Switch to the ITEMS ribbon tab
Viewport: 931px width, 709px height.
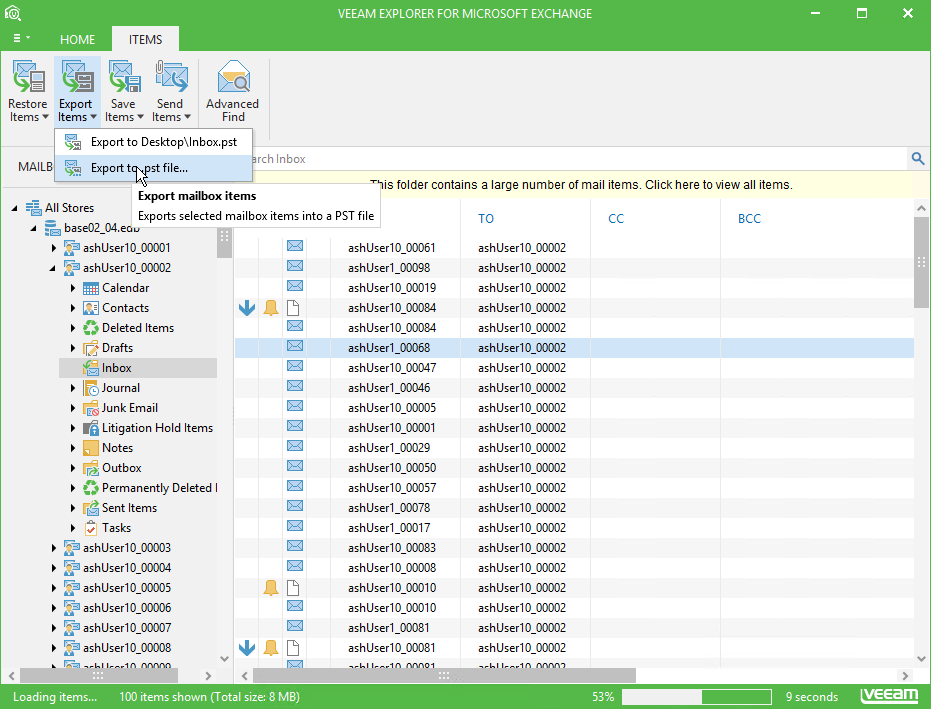145,39
